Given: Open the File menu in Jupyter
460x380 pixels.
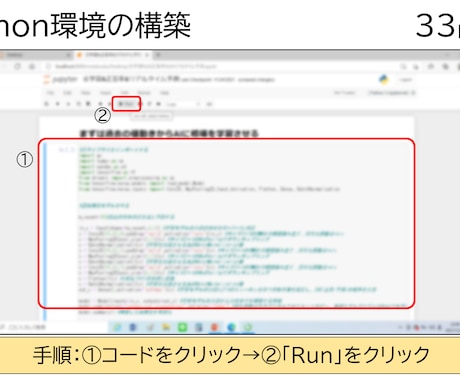Looking at the screenshot, I should click(x=50, y=93).
